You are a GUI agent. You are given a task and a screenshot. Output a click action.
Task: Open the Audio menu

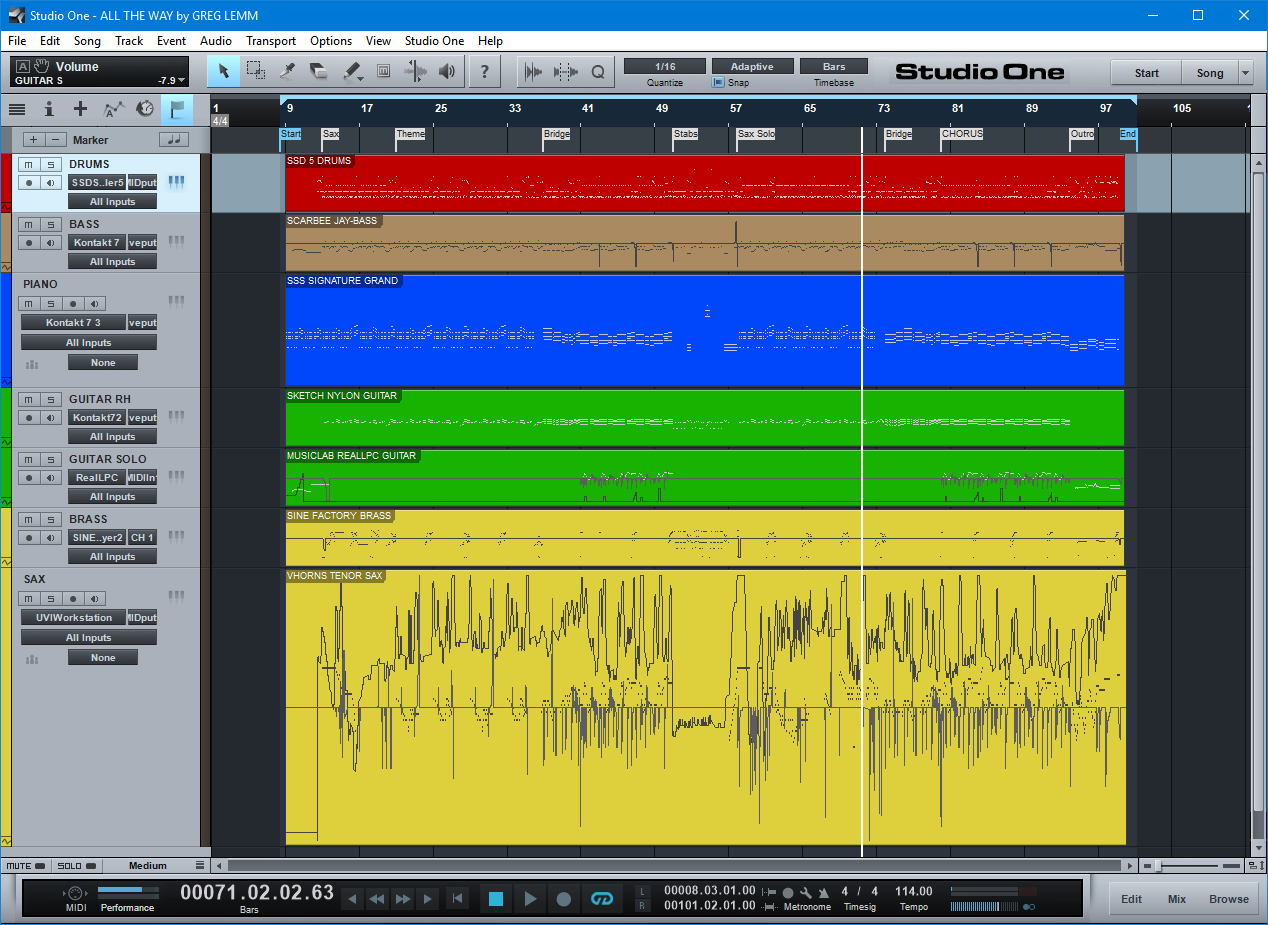216,41
